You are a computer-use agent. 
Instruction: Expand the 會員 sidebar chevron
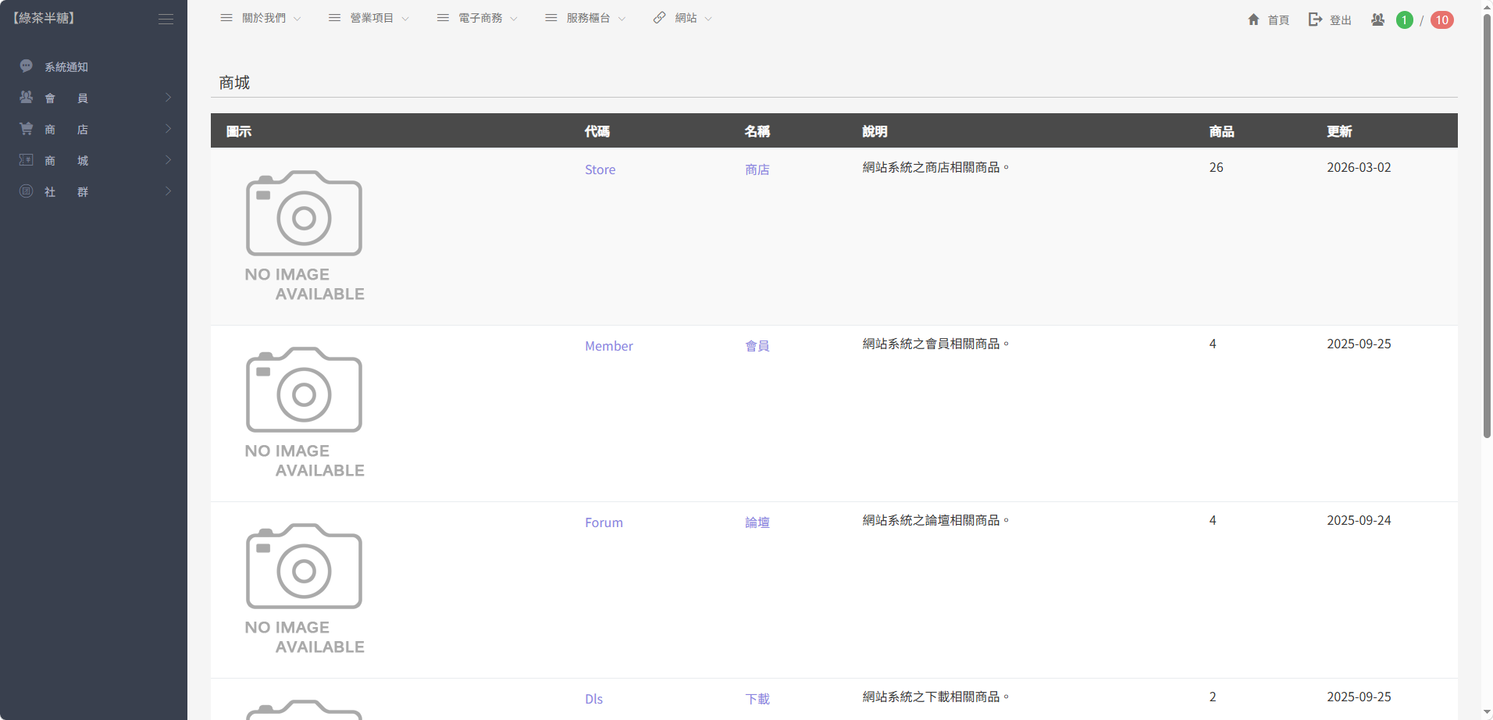[168, 98]
